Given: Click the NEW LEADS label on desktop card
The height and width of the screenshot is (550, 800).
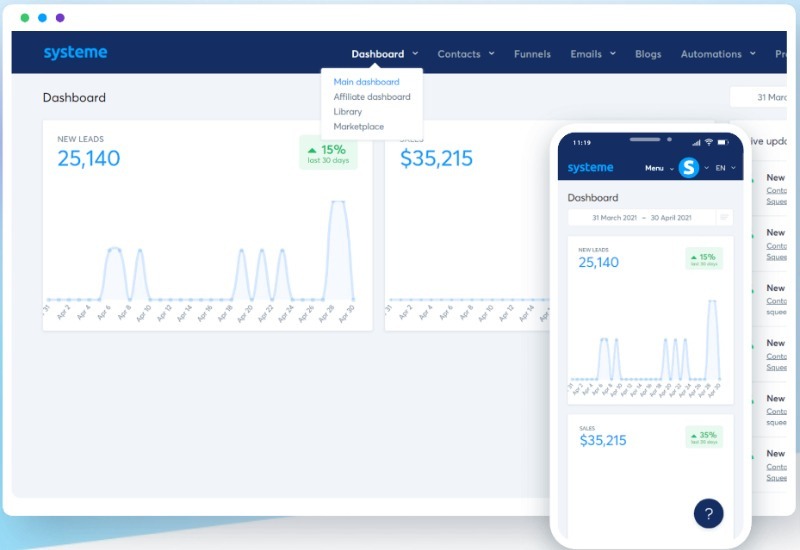Looking at the screenshot, I should click(x=80, y=139).
